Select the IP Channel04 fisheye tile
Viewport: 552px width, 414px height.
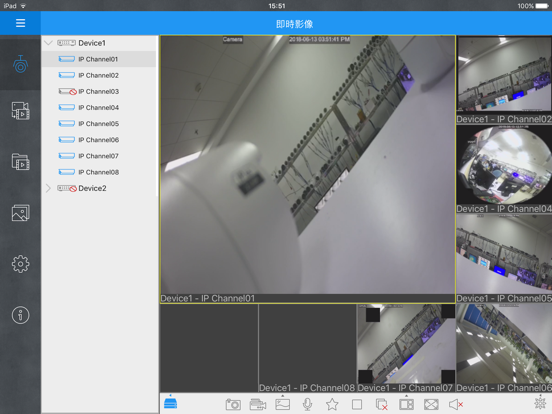pyautogui.click(x=504, y=169)
